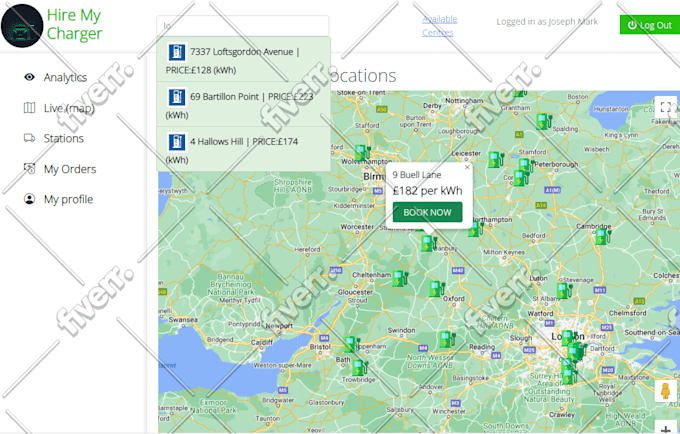The width and height of the screenshot is (680, 434).
Task: Close the 9 Buell Lane info popup
Action: (467, 167)
